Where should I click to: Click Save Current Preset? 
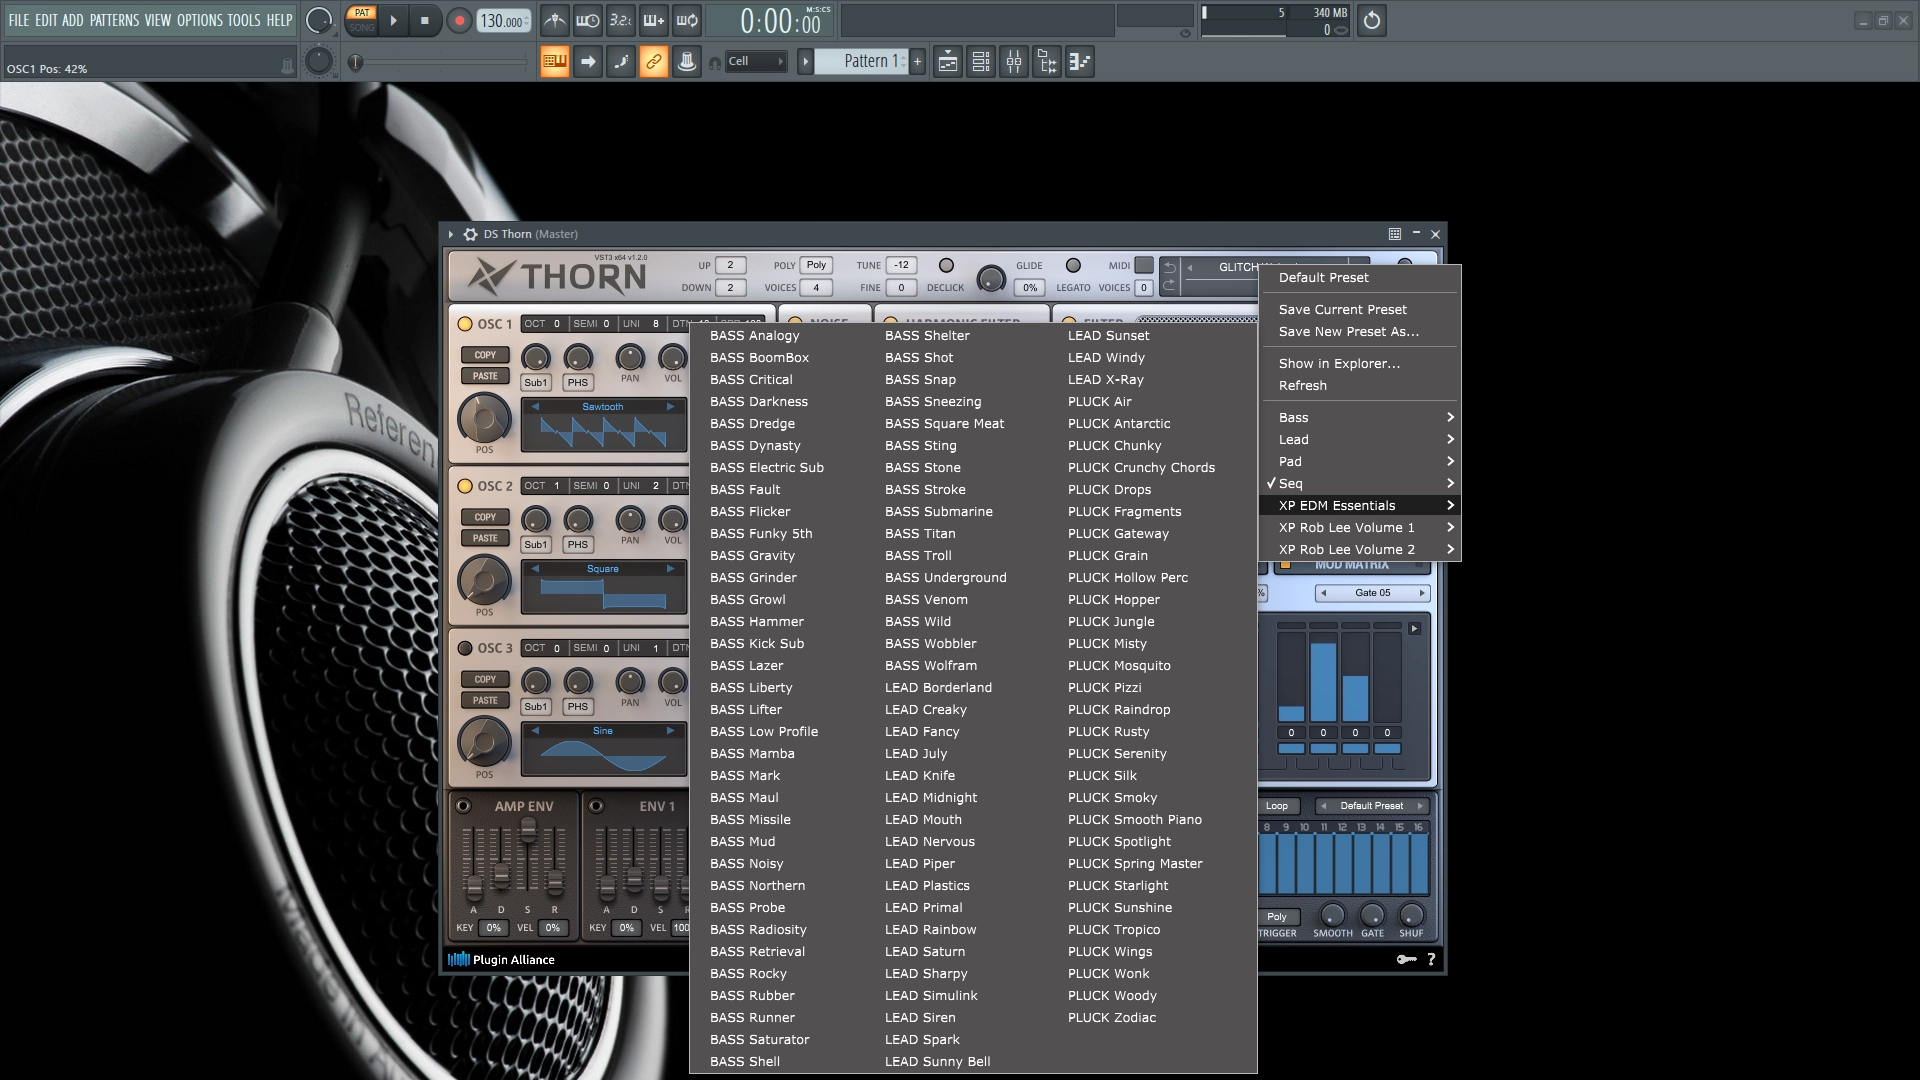click(x=1360, y=310)
